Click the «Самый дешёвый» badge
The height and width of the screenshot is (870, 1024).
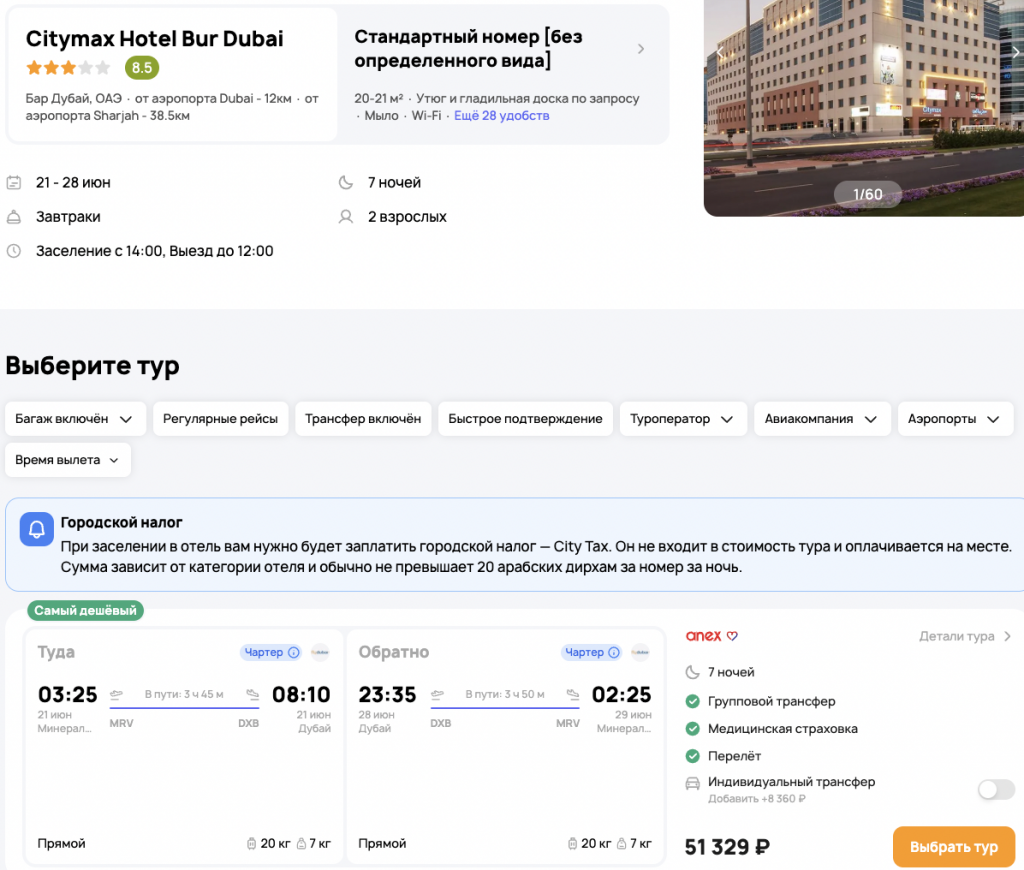click(x=86, y=610)
